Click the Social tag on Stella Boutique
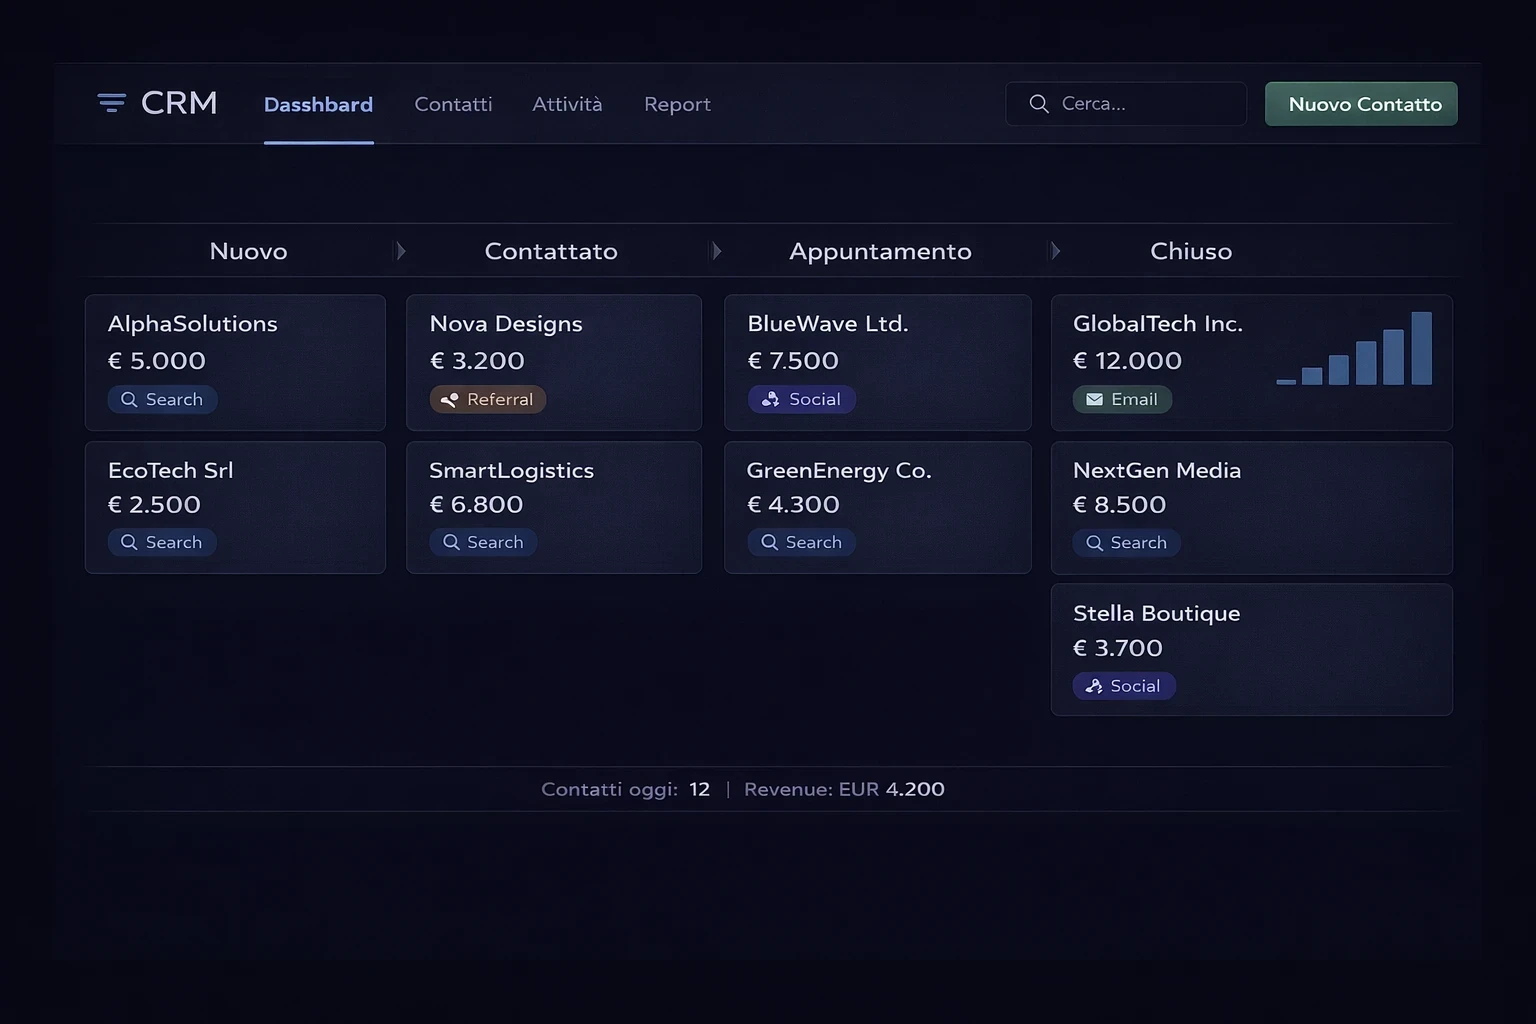 (x=1124, y=686)
